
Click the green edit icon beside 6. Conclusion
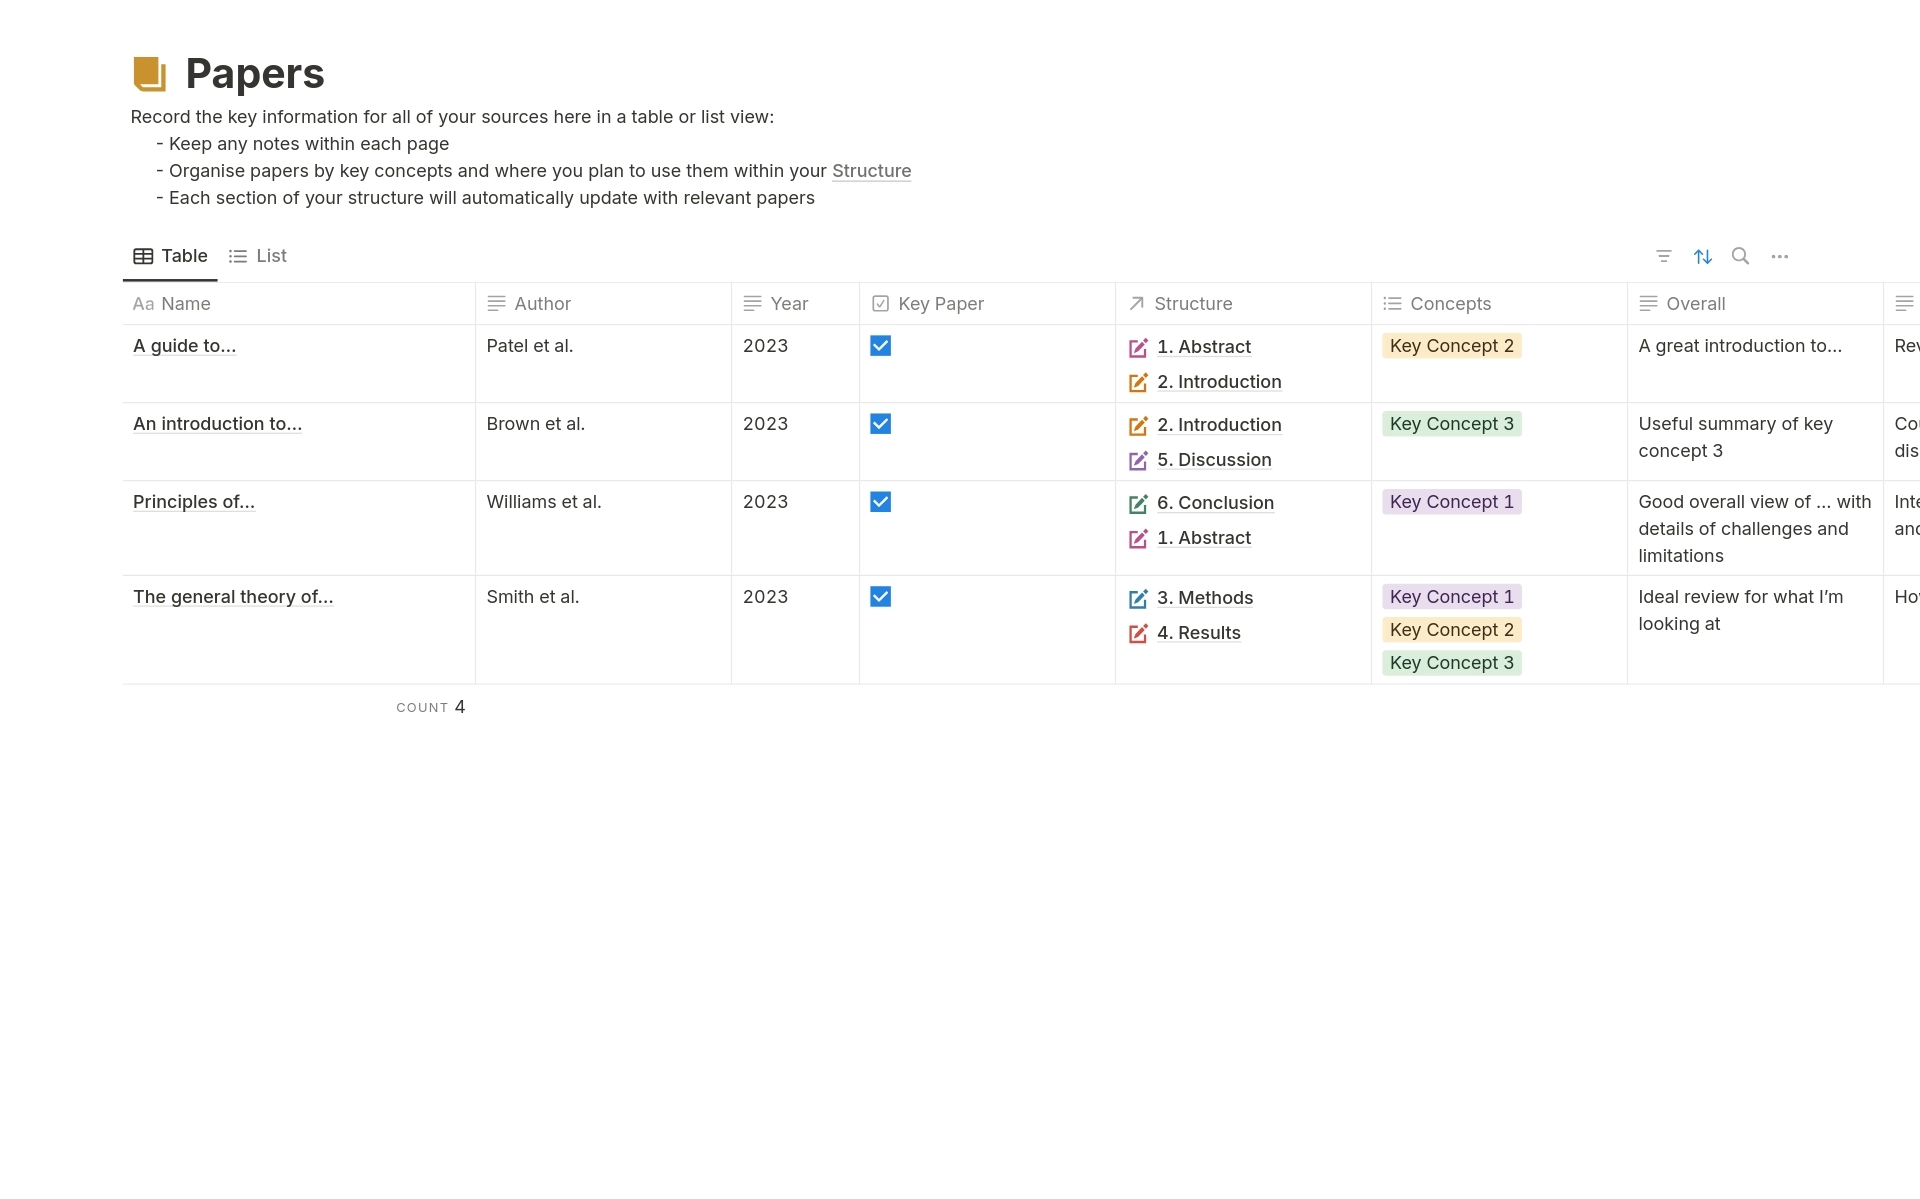(1138, 503)
